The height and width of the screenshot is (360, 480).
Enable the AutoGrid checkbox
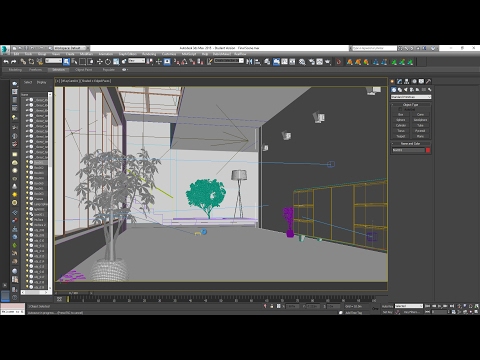pyautogui.click(x=400, y=109)
